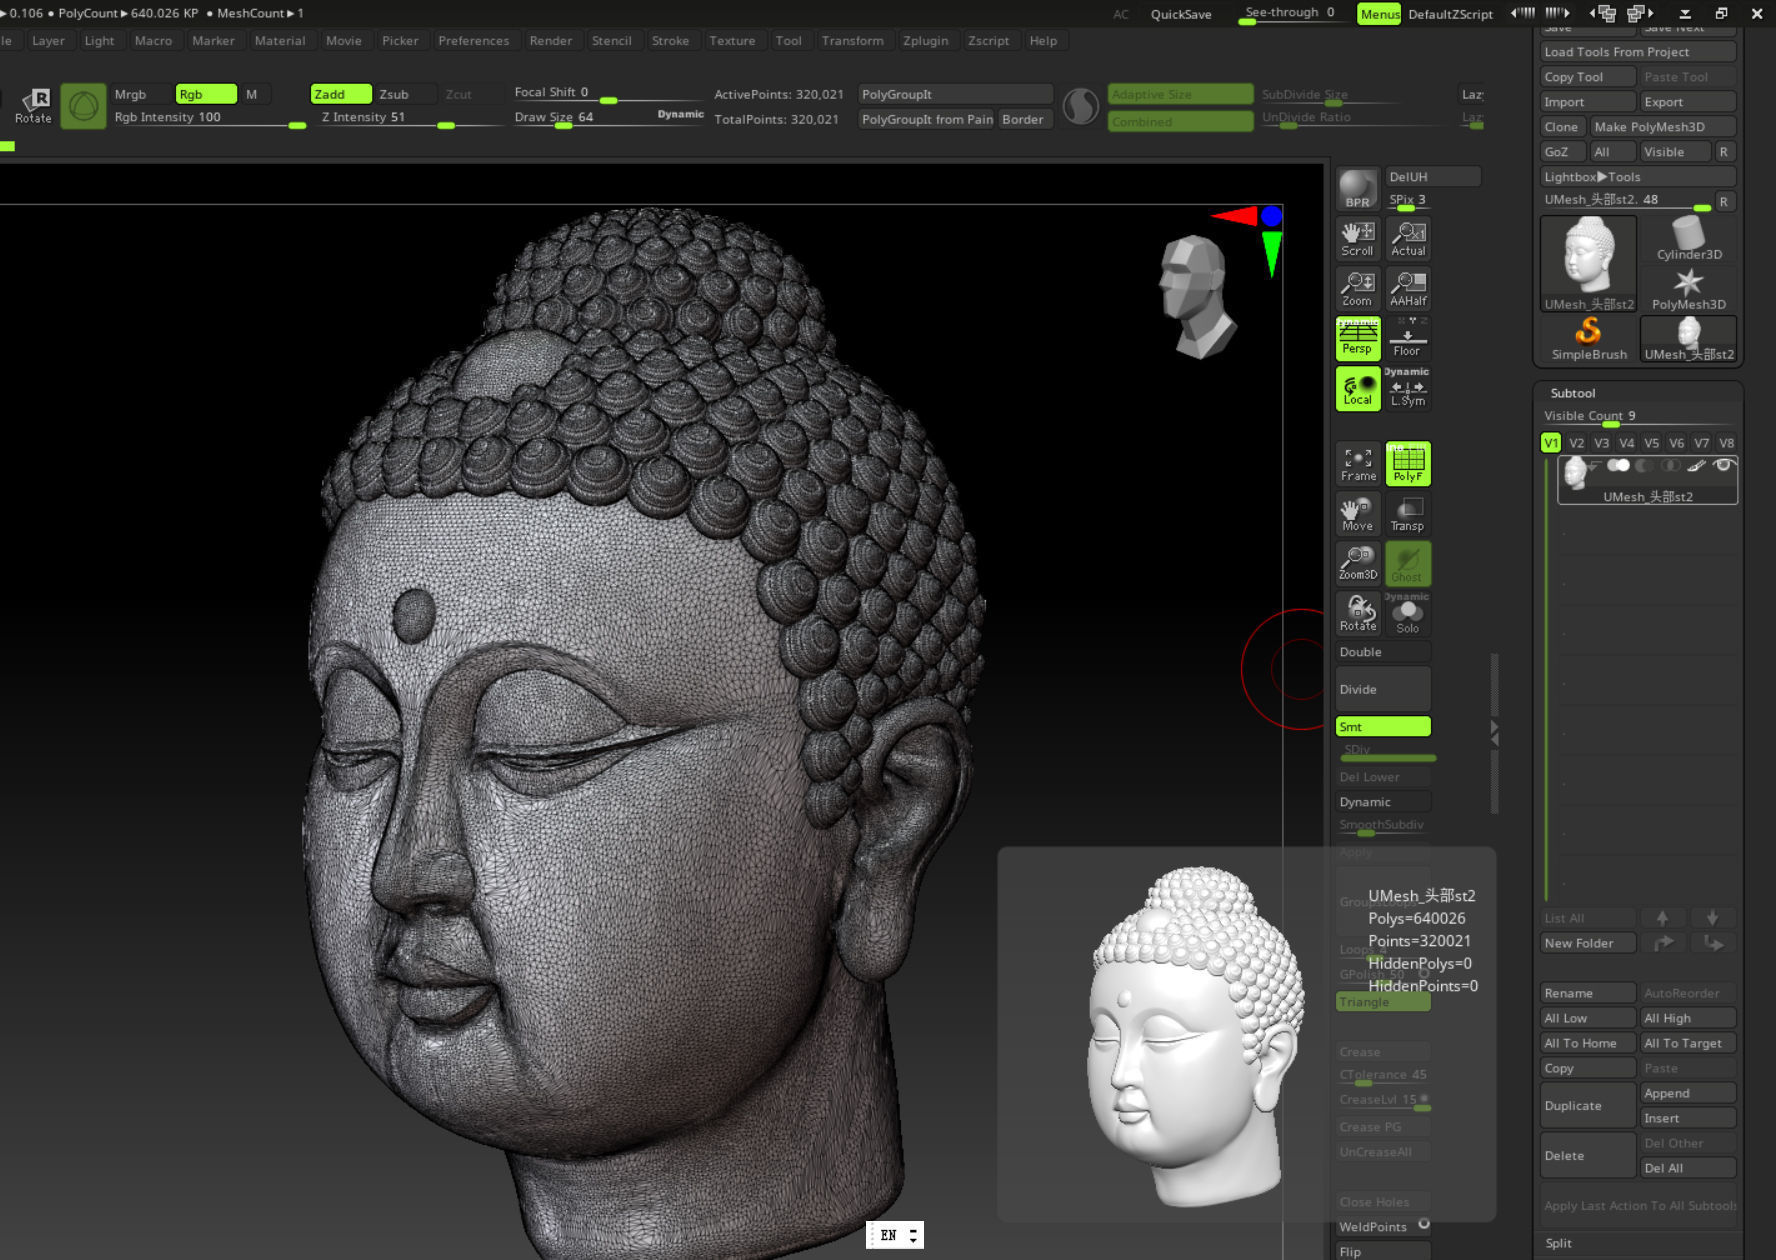Image resolution: width=1776 pixels, height=1260 pixels.
Task: Switch to V2 visibility set
Action: pyautogui.click(x=1576, y=443)
